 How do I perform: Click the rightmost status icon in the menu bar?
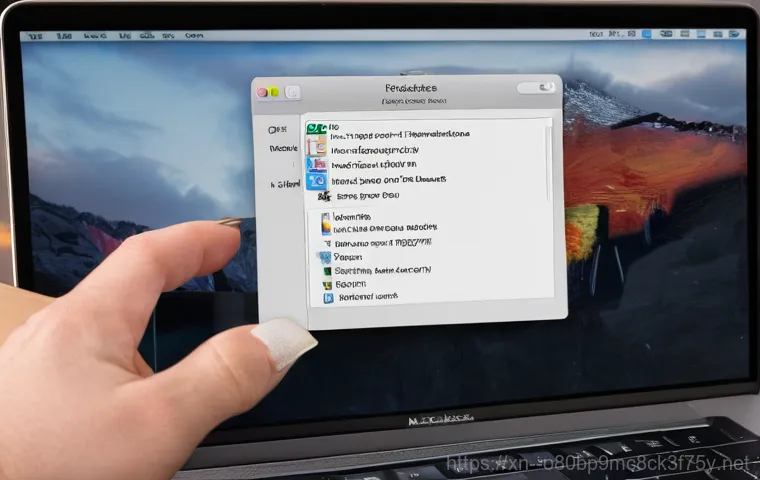point(734,34)
